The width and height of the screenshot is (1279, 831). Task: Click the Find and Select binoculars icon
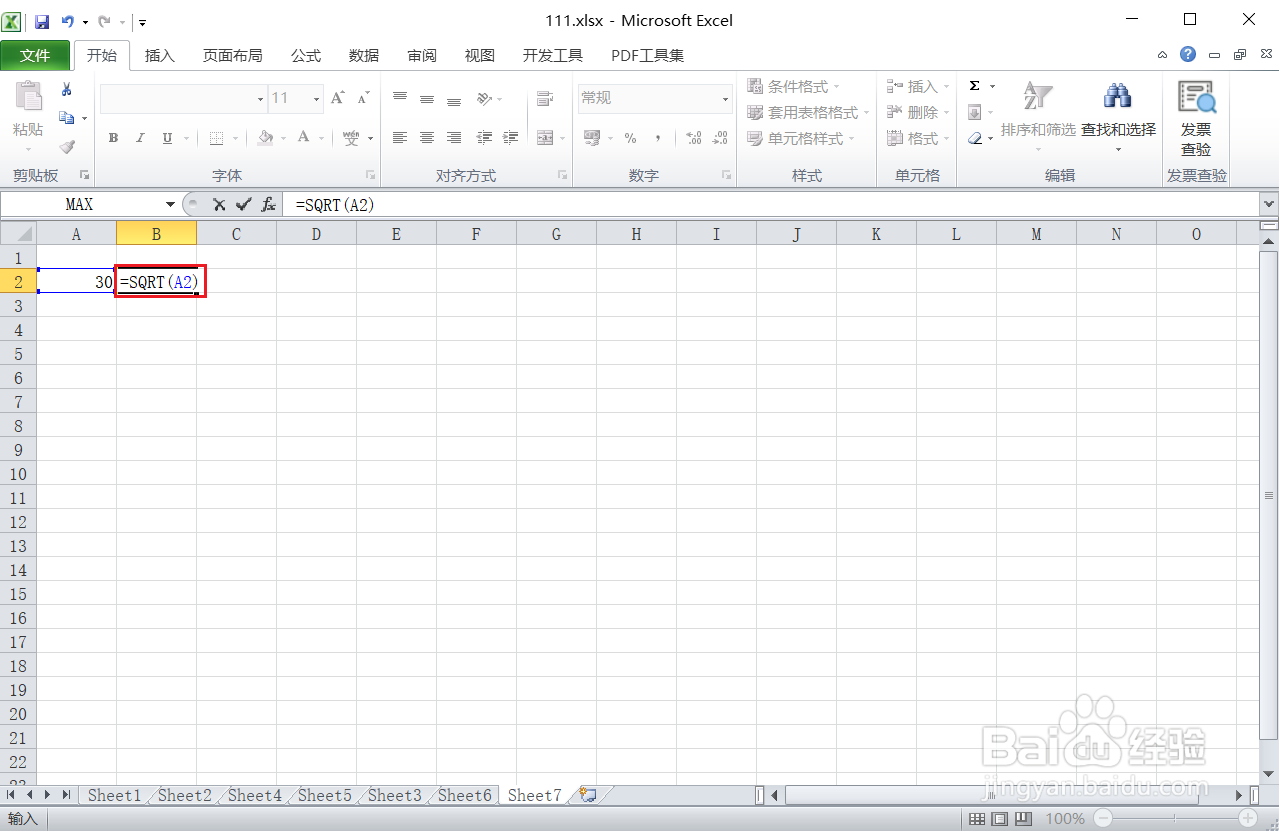tap(1117, 96)
